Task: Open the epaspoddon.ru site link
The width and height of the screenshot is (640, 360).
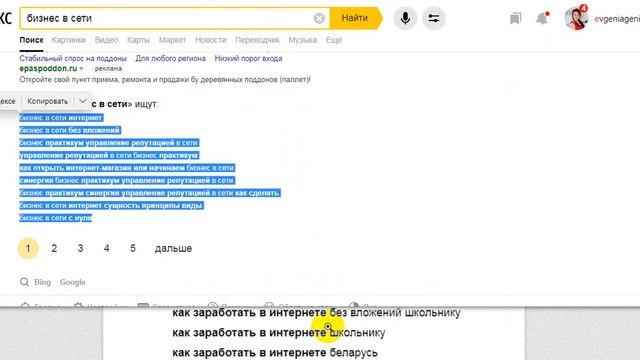Action: 48,69
